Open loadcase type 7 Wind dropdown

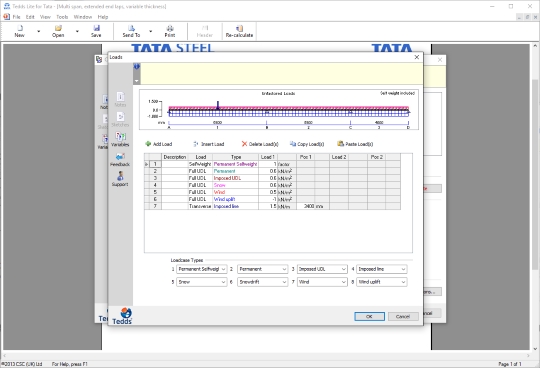(322, 282)
